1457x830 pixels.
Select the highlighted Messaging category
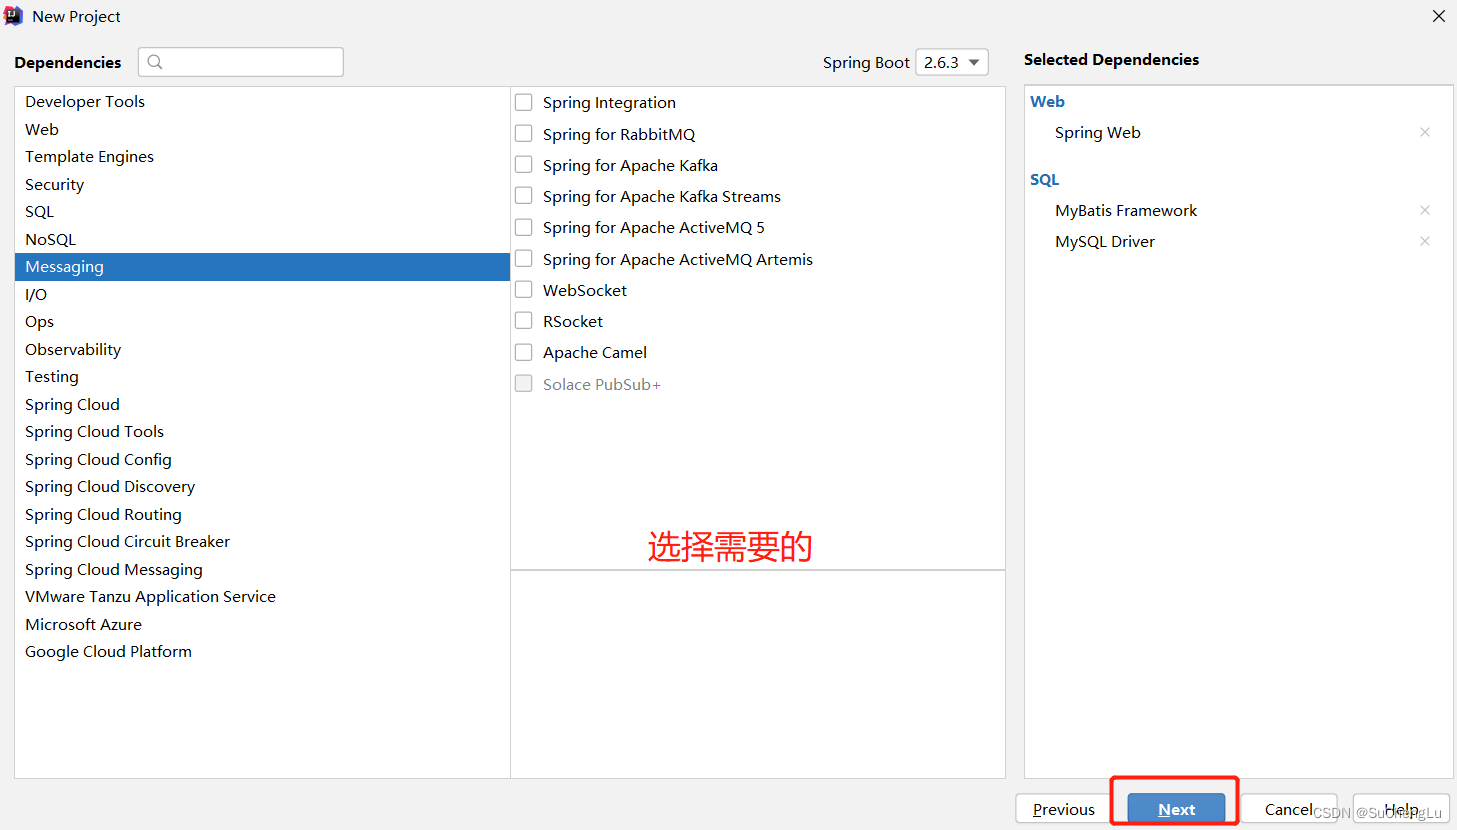click(262, 266)
